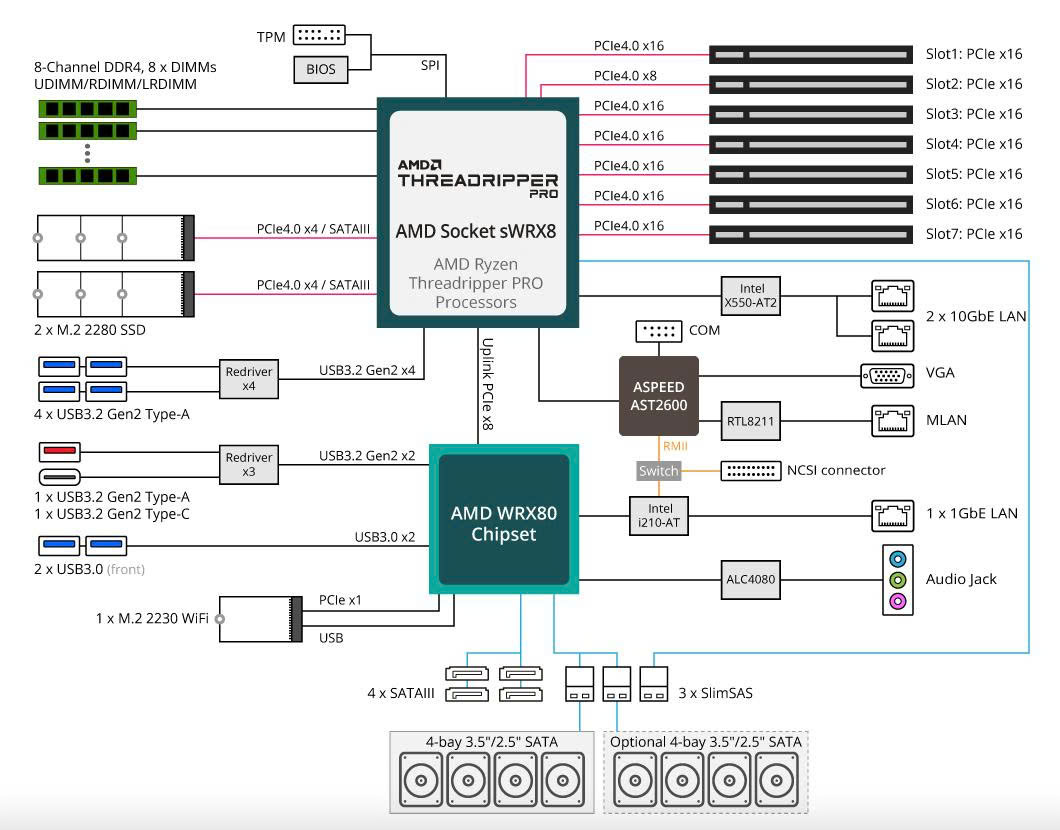Select the M.2 2230 WiFi slot icon
This screenshot has height=830, width=1060.
[x=259, y=618]
